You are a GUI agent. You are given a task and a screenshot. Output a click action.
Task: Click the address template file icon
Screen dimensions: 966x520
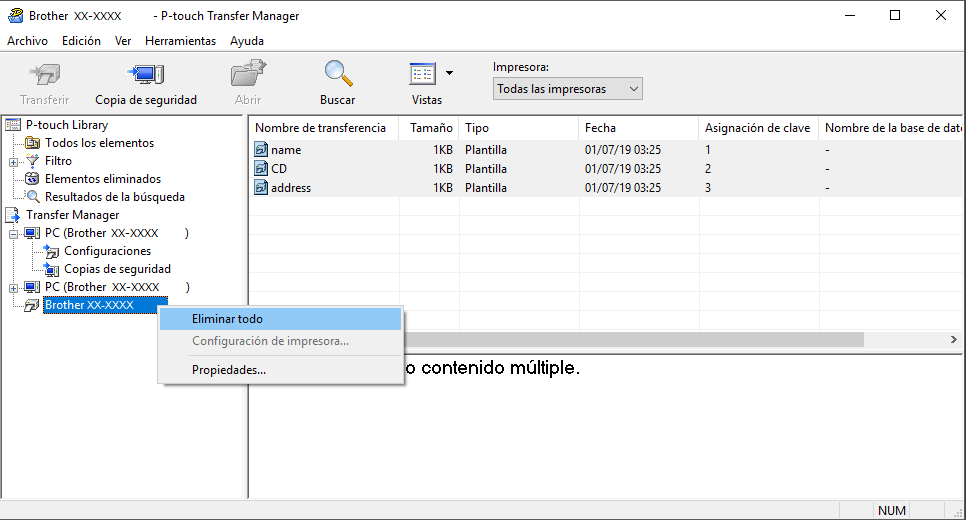(x=261, y=187)
